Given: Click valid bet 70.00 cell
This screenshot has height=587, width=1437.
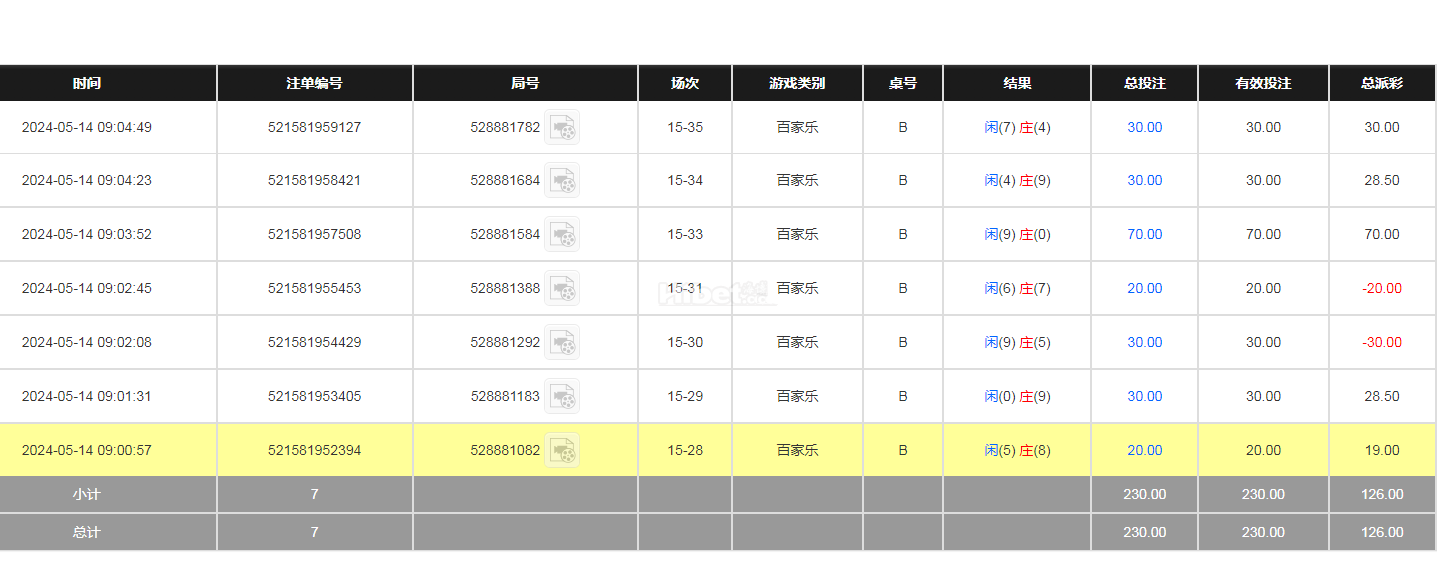Looking at the screenshot, I should pyautogui.click(x=1263, y=234).
